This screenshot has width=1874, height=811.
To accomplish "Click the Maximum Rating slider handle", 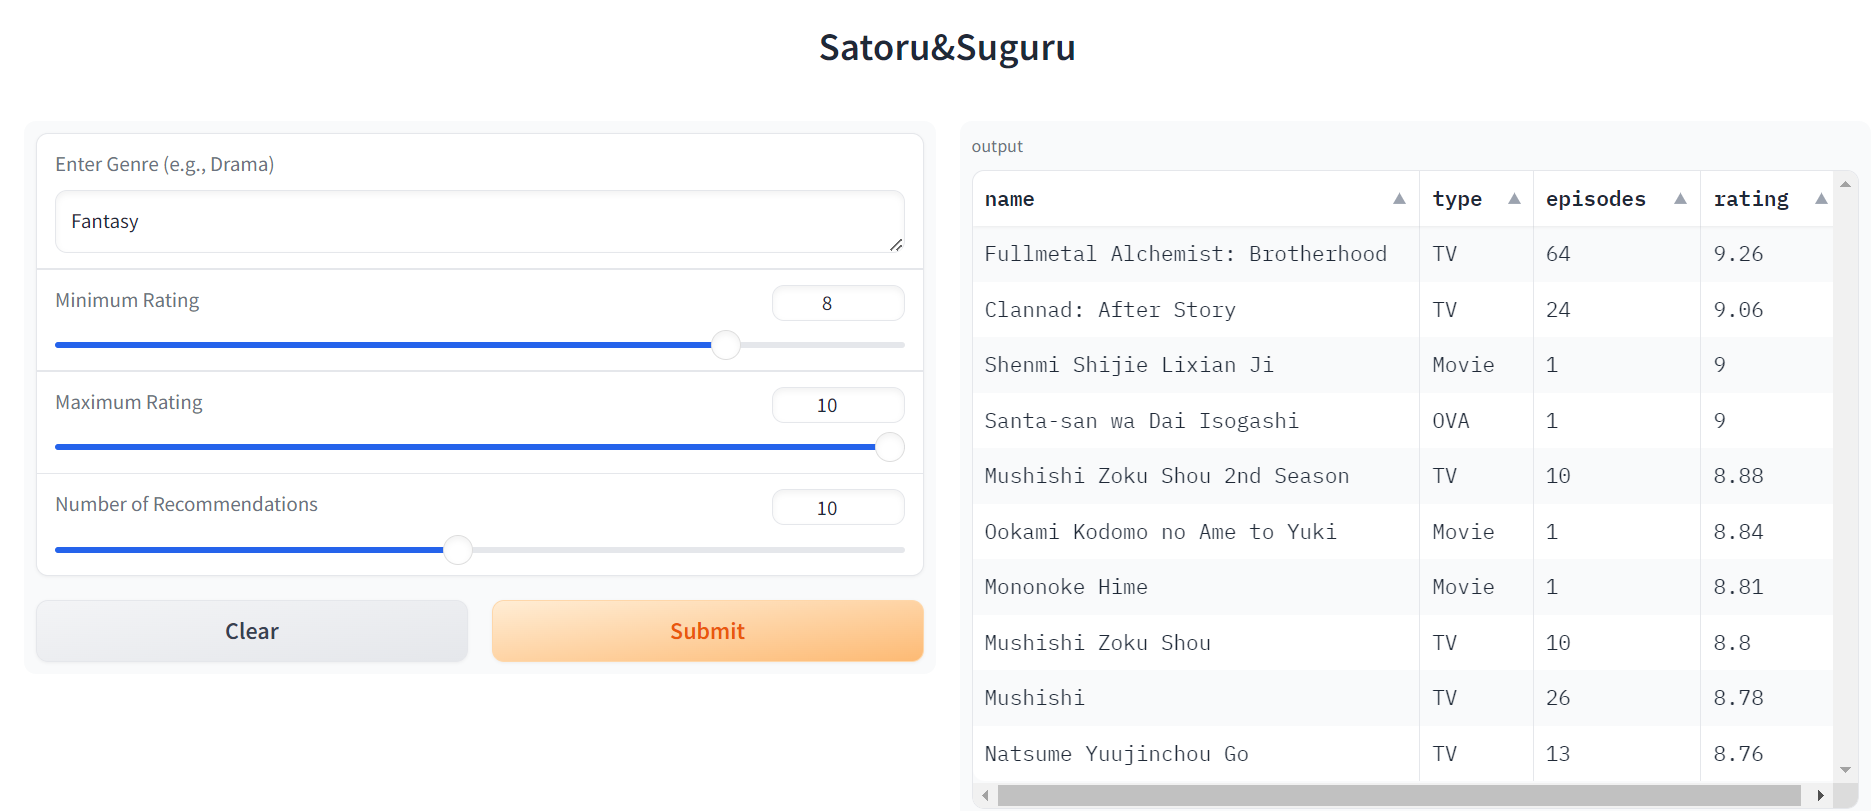I will pos(889,447).
